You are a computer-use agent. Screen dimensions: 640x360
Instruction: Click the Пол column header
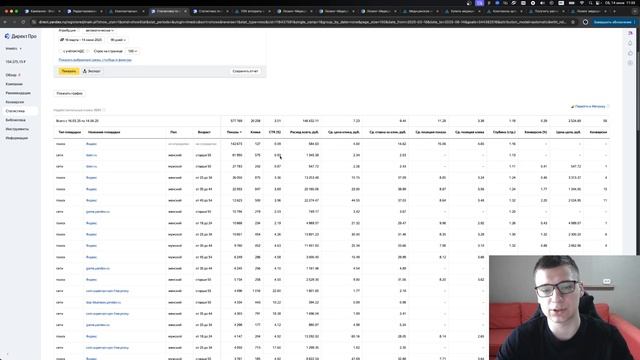point(173,132)
